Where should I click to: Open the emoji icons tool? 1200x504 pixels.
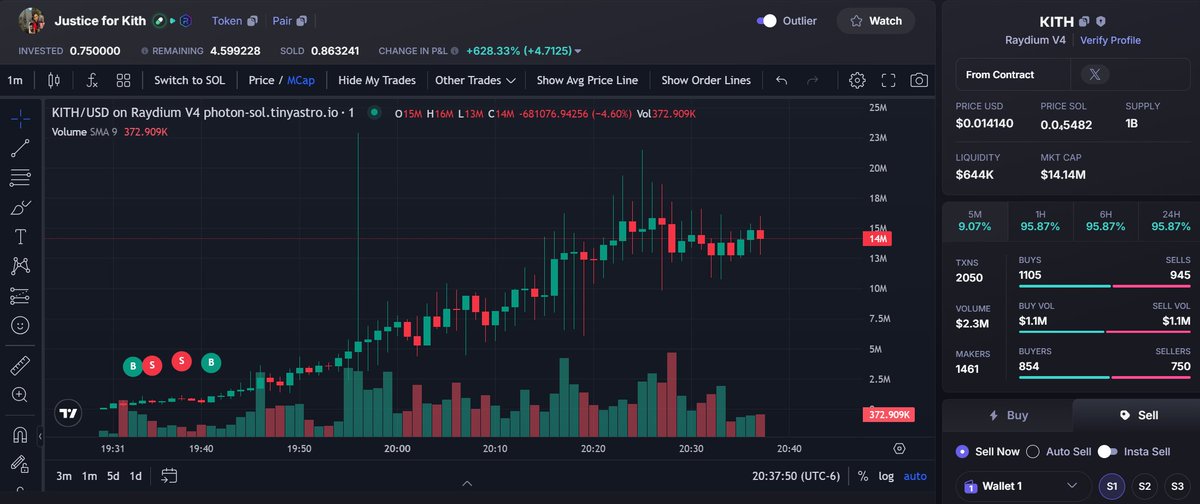pyautogui.click(x=19, y=325)
